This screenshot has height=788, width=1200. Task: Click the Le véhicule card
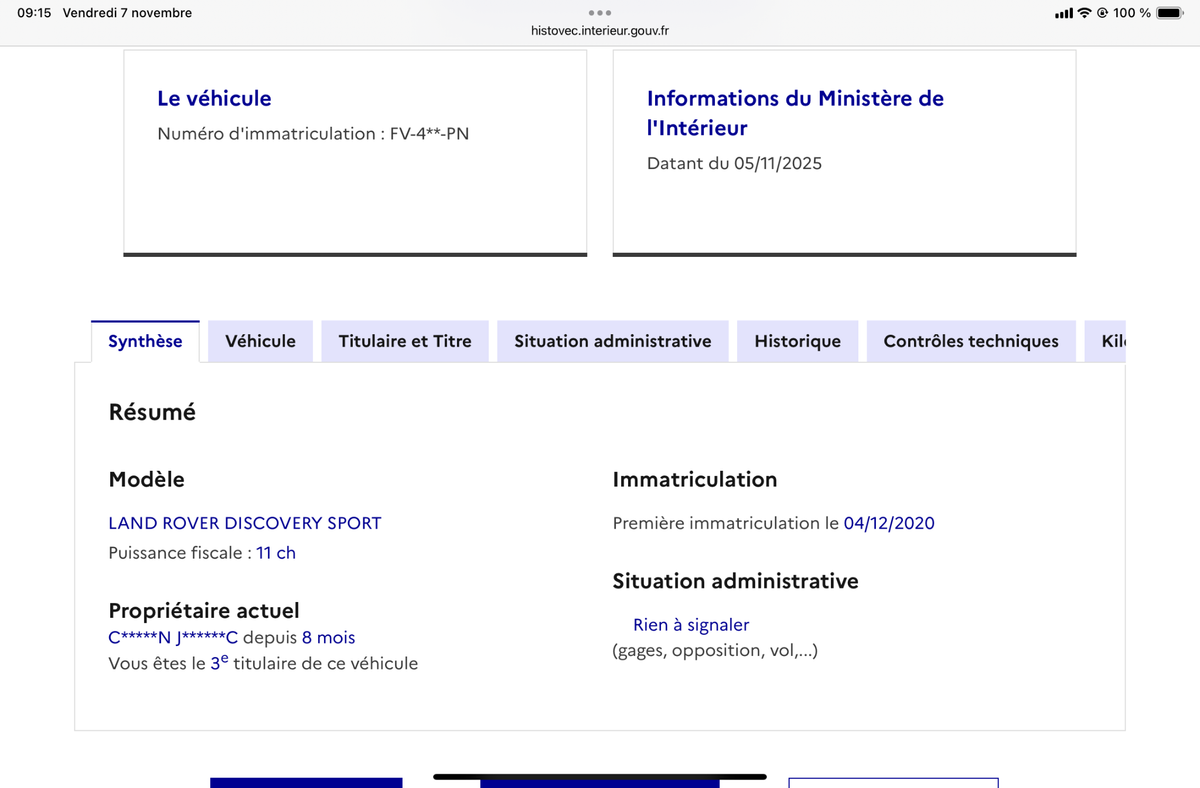tap(355, 153)
